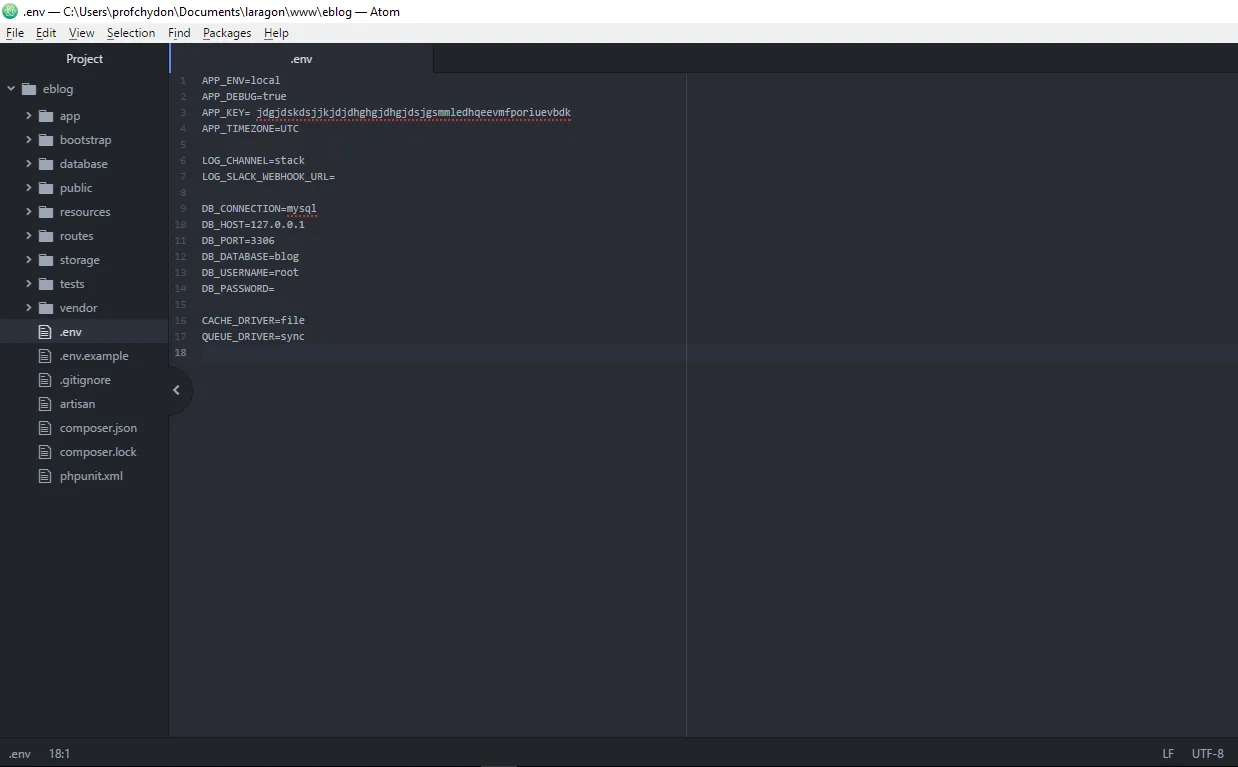Click the routes folder icon
The width and height of the screenshot is (1238, 767).
coord(46,236)
